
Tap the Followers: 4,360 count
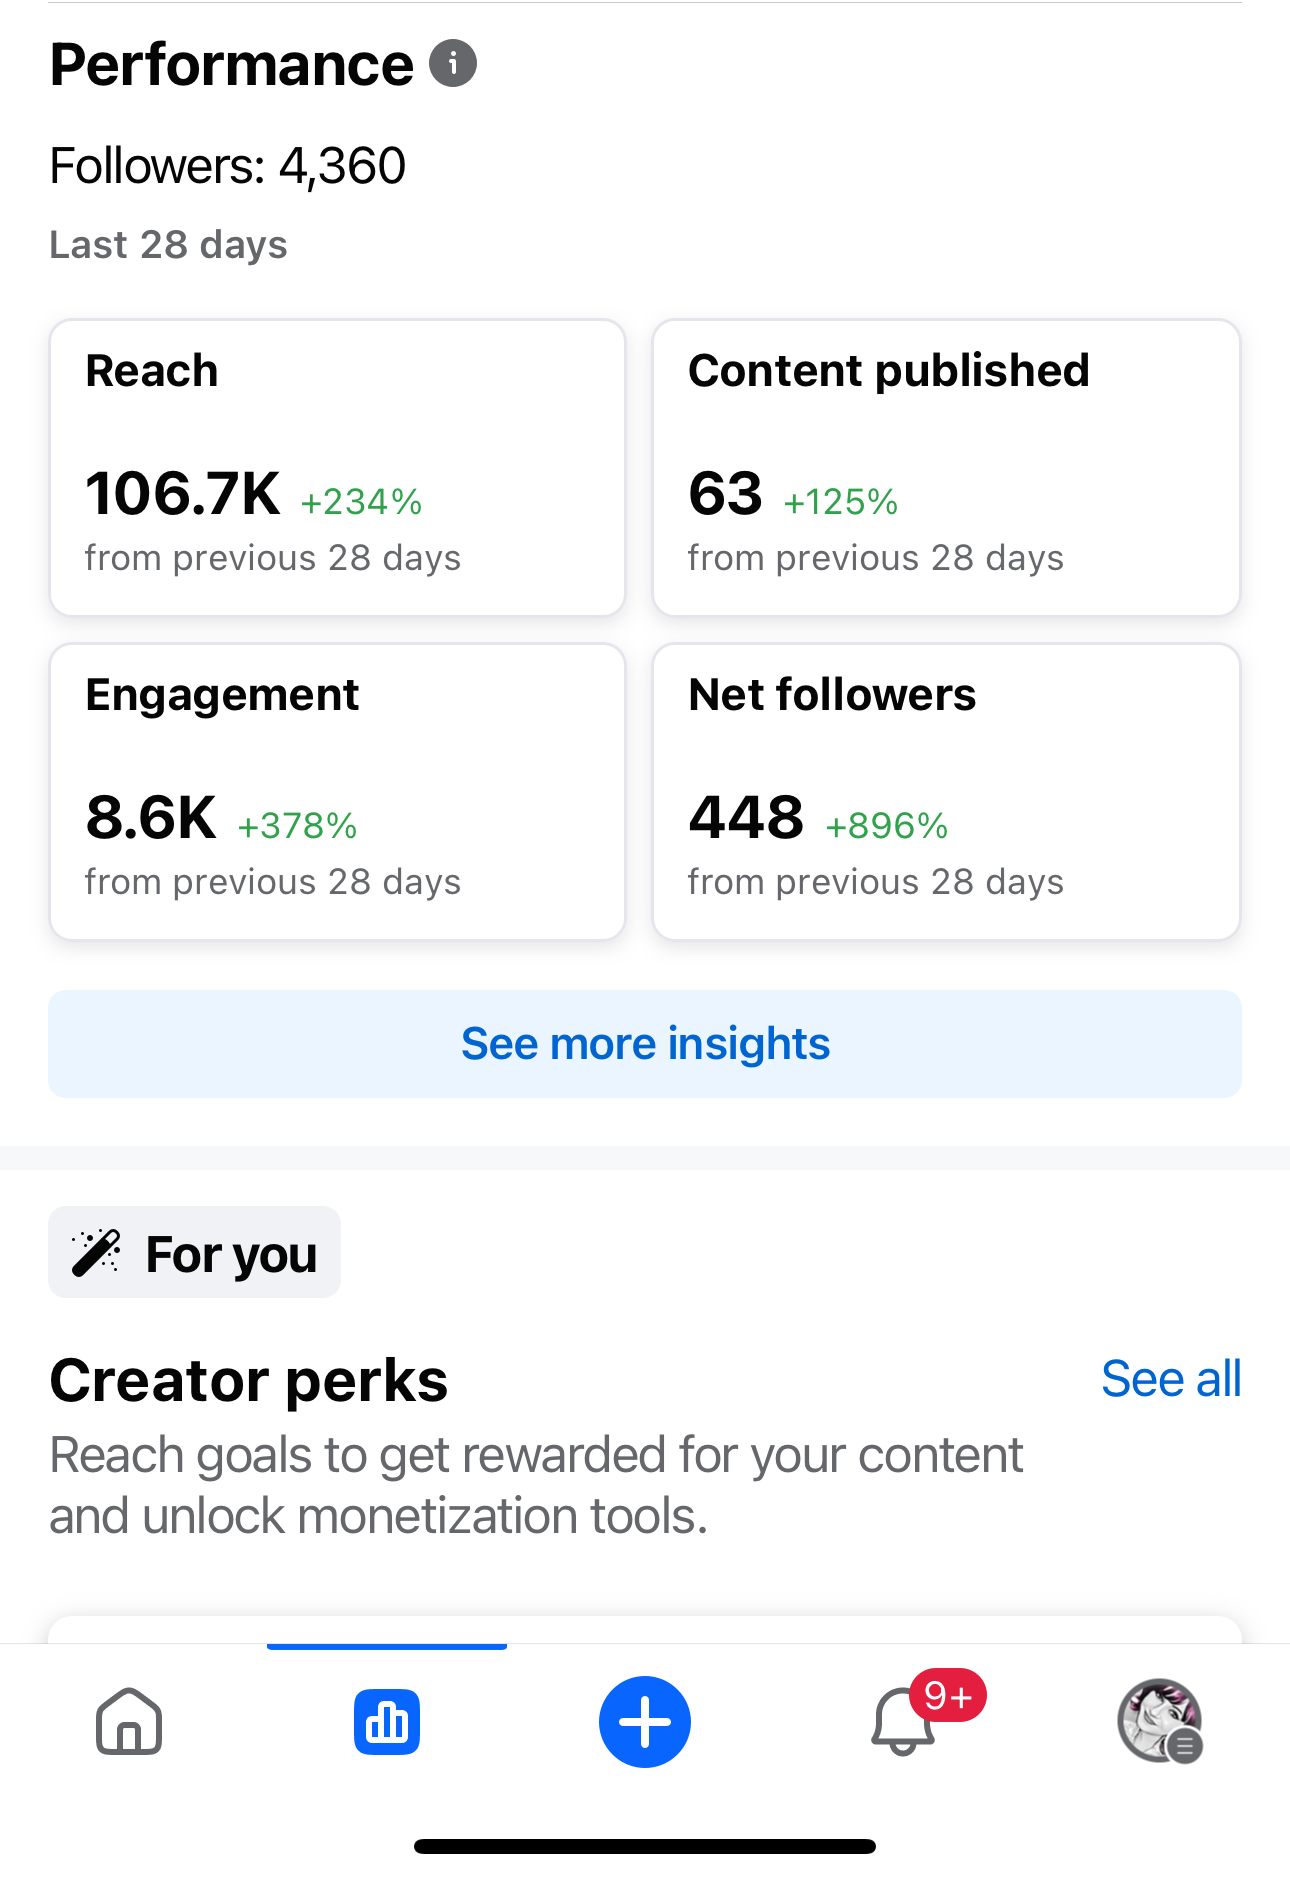click(x=227, y=165)
